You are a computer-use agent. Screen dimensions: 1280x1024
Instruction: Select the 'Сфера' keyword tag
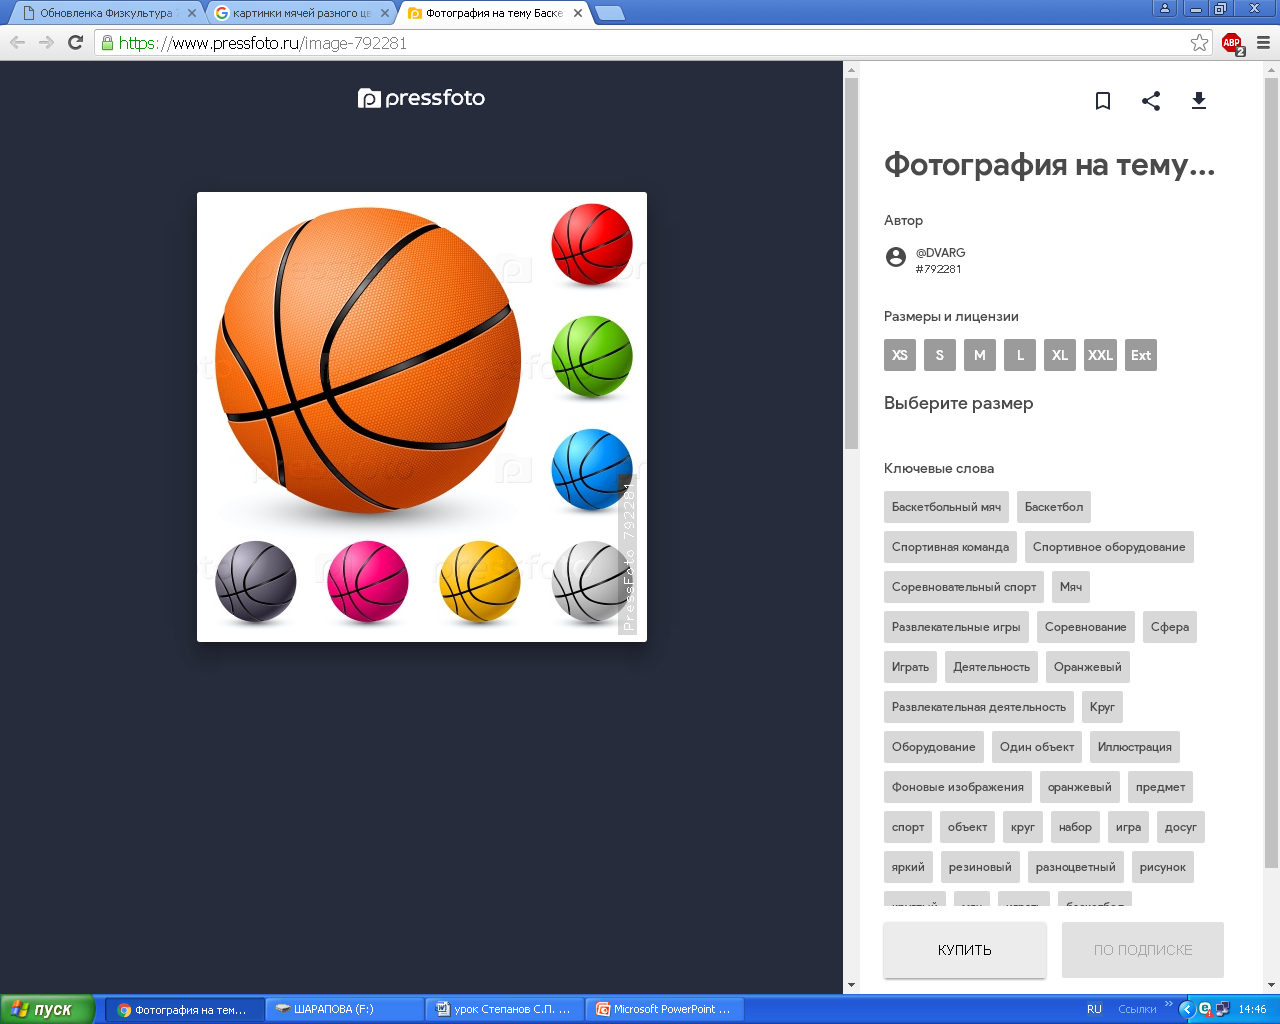coord(1170,627)
